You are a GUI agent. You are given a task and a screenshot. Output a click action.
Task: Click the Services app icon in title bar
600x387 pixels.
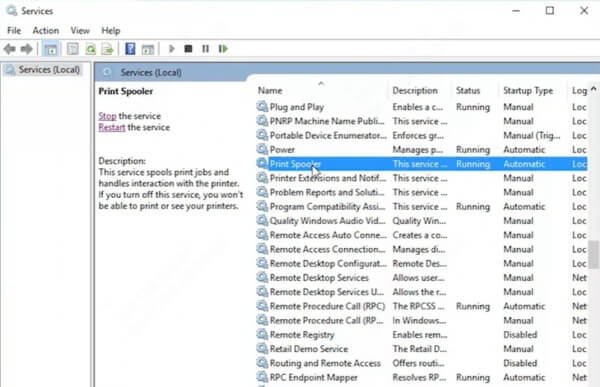tap(11, 11)
